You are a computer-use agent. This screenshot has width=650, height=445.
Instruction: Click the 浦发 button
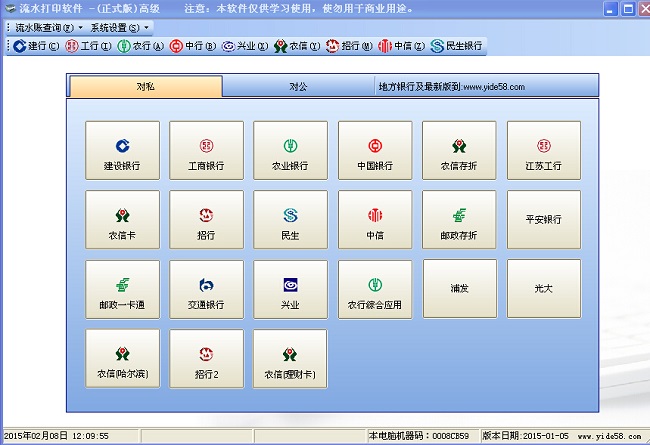pos(459,289)
